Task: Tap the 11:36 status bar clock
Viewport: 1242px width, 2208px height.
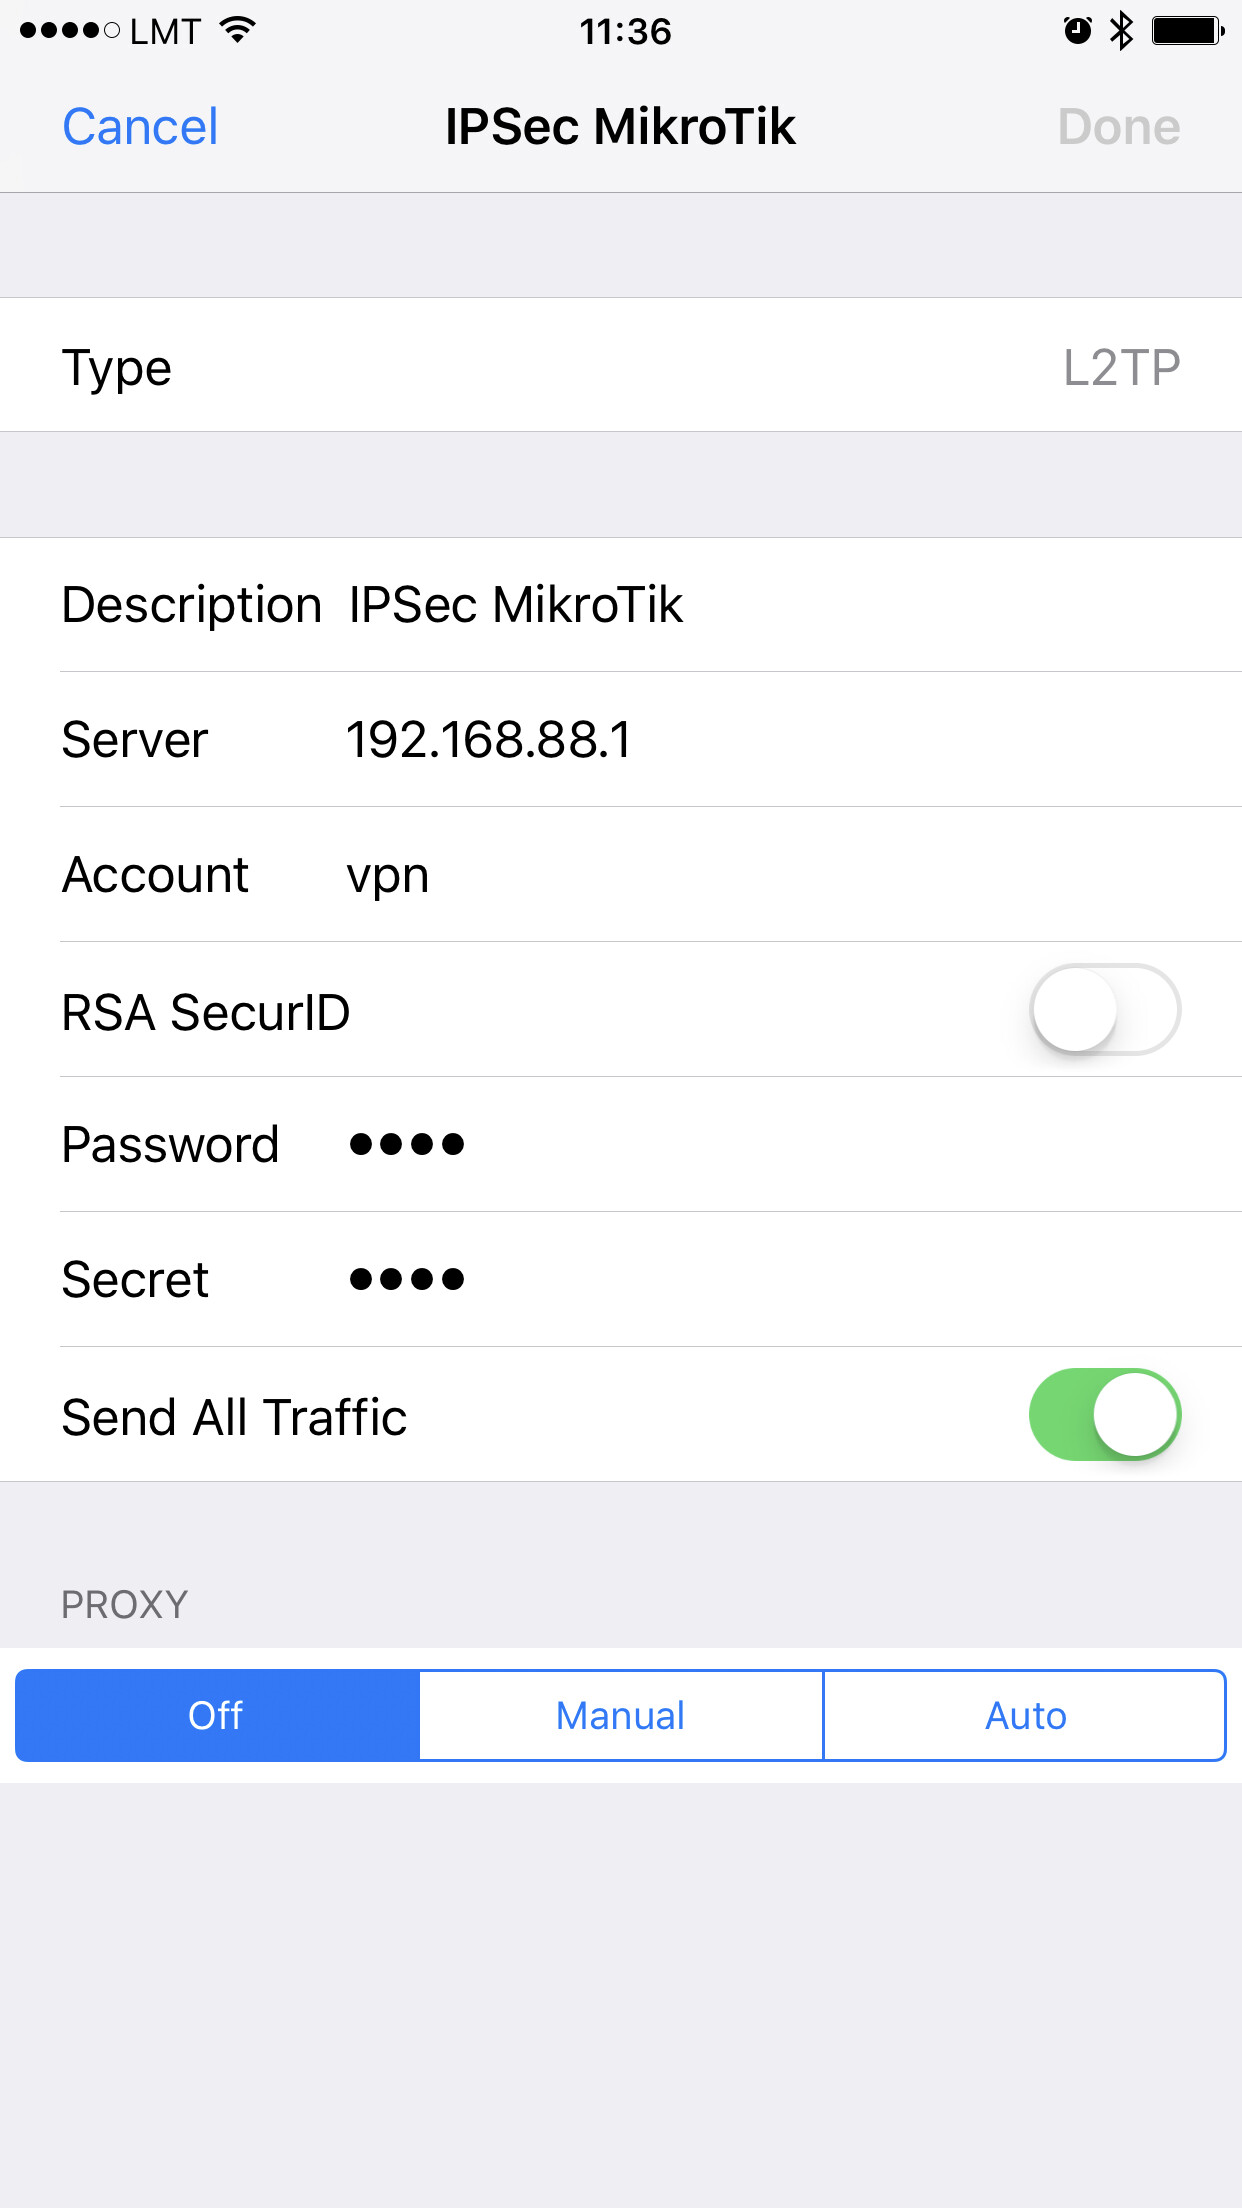Action: [625, 32]
